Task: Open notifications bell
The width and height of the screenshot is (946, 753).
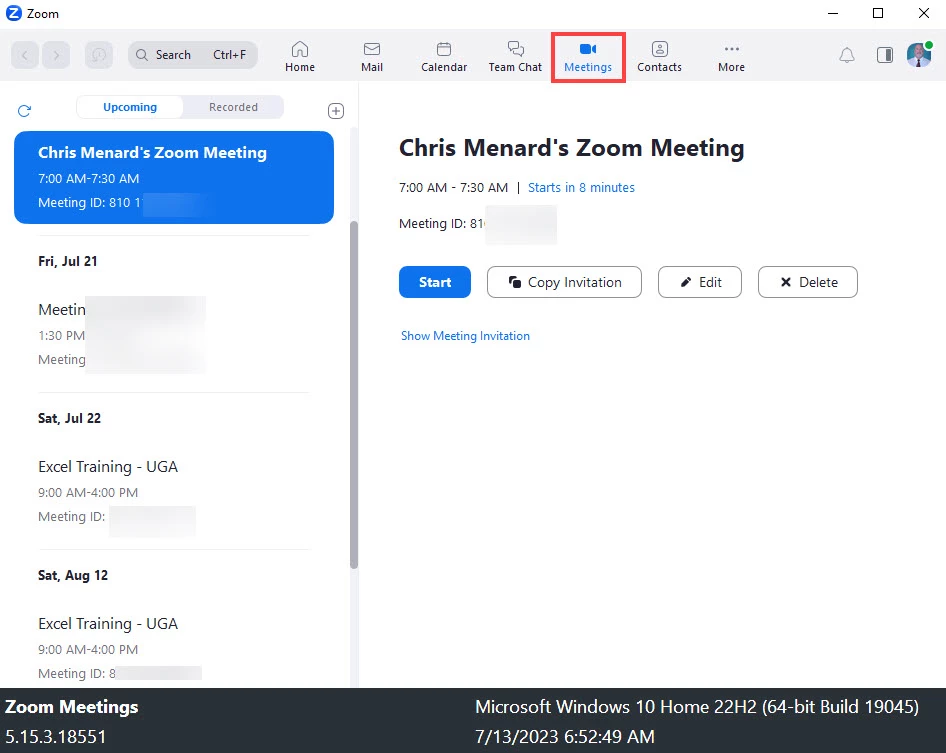Action: (847, 55)
